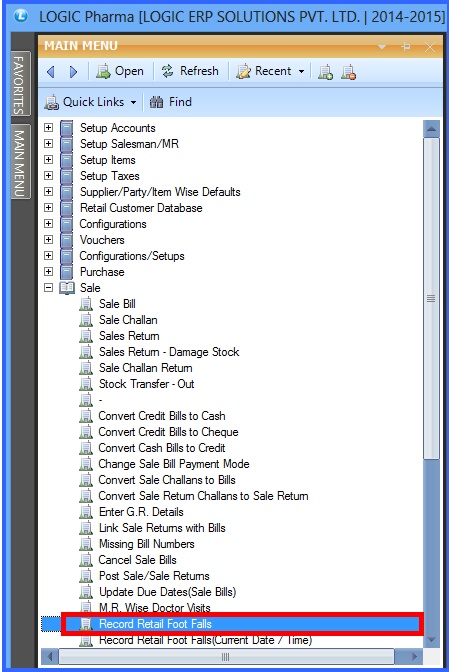The image size is (449, 672).
Task: Open the Main Menu panel options arrow
Action: click(382, 47)
